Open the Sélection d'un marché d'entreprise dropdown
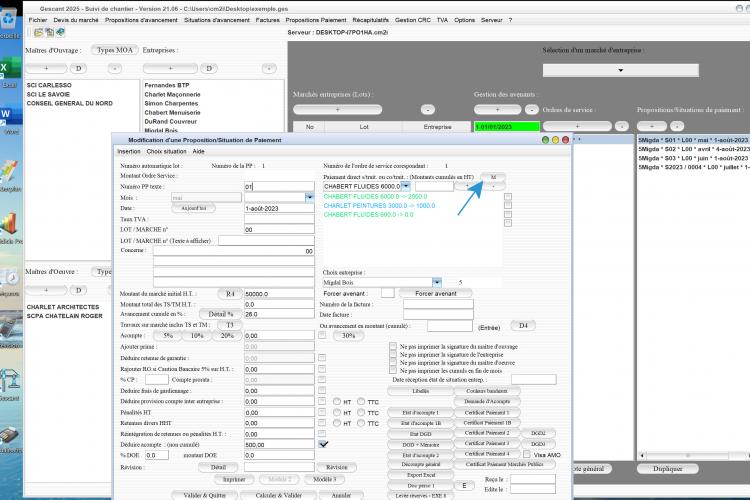 (620, 70)
